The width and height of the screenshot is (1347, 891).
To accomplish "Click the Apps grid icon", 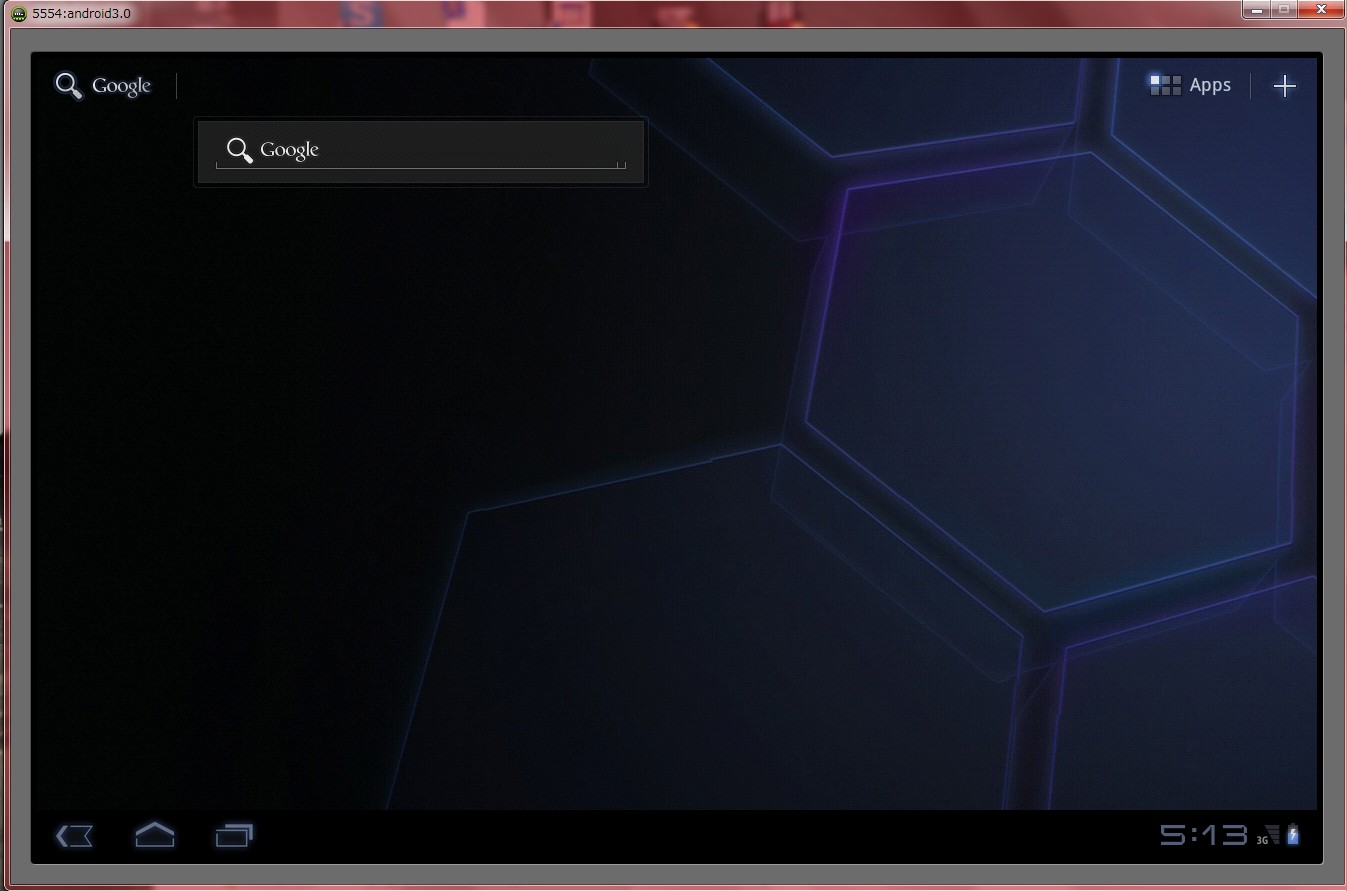I will tap(1165, 85).
